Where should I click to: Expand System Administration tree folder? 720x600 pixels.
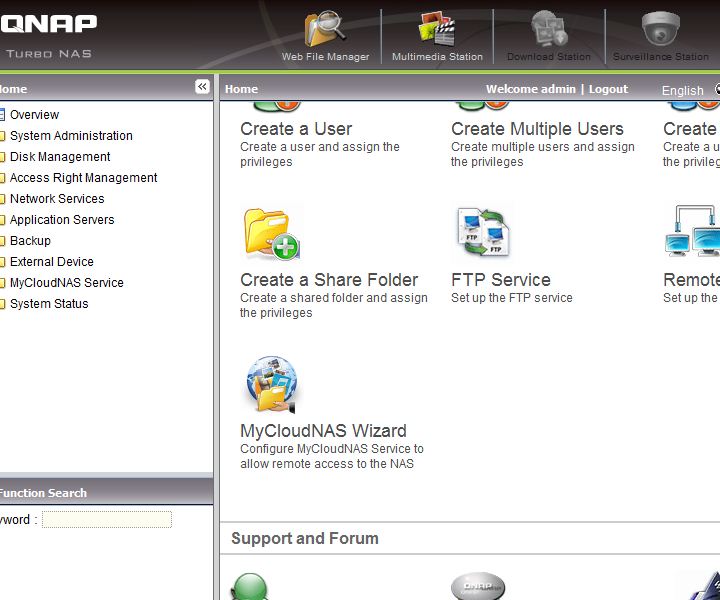71,136
